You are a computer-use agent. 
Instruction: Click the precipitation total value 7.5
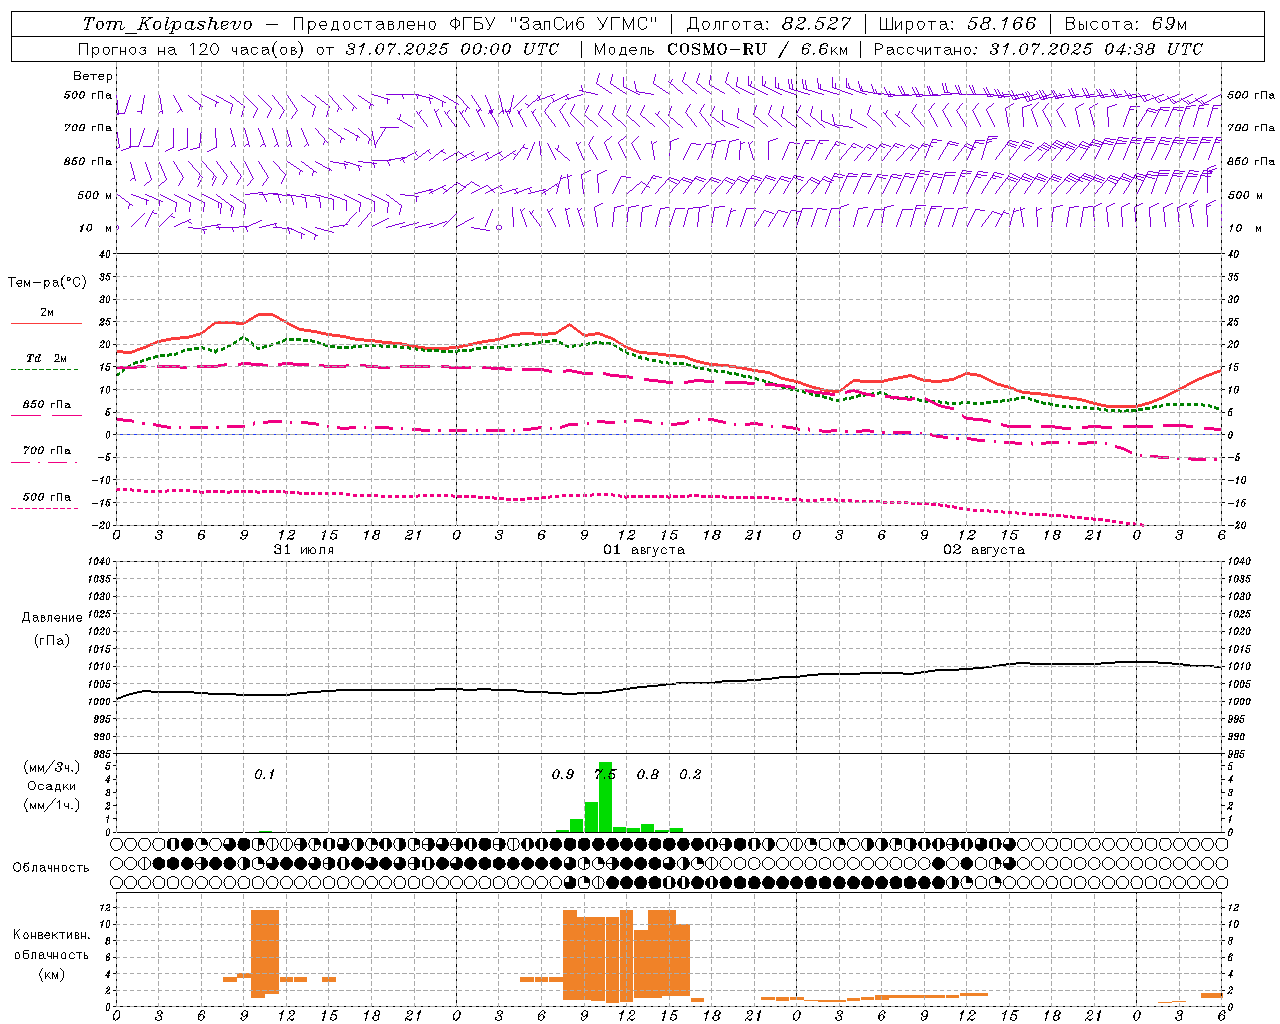click(x=606, y=775)
